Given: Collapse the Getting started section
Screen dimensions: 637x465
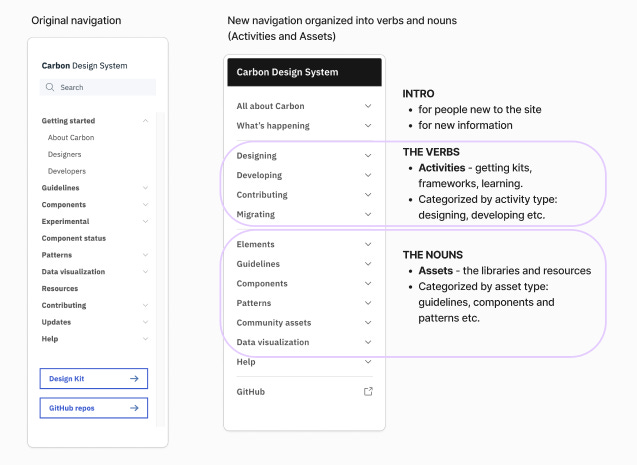Looking at the screenshot, I should (x=145, y=121).
